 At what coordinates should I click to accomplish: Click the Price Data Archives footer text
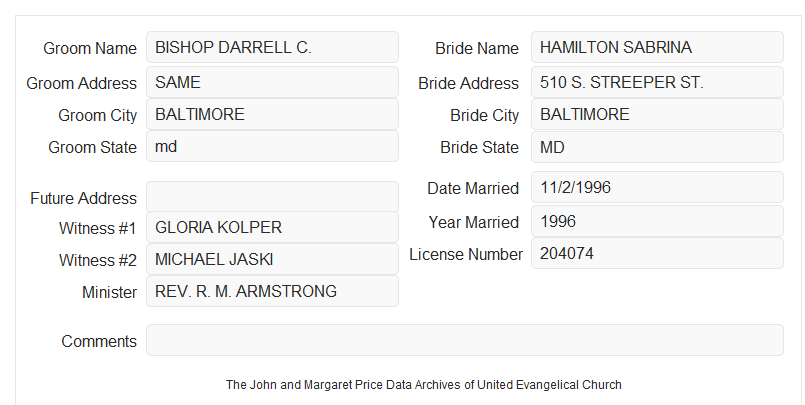(424, 384)
